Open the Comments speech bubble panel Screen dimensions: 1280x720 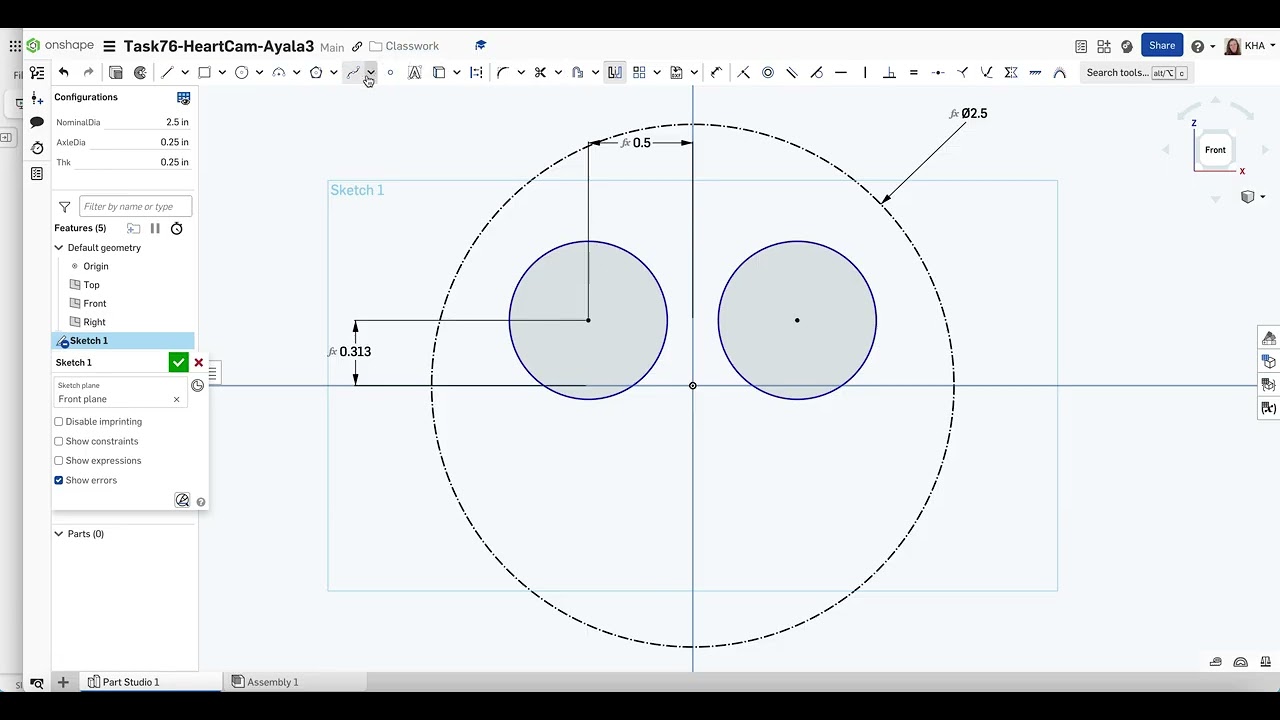point(37,122)
